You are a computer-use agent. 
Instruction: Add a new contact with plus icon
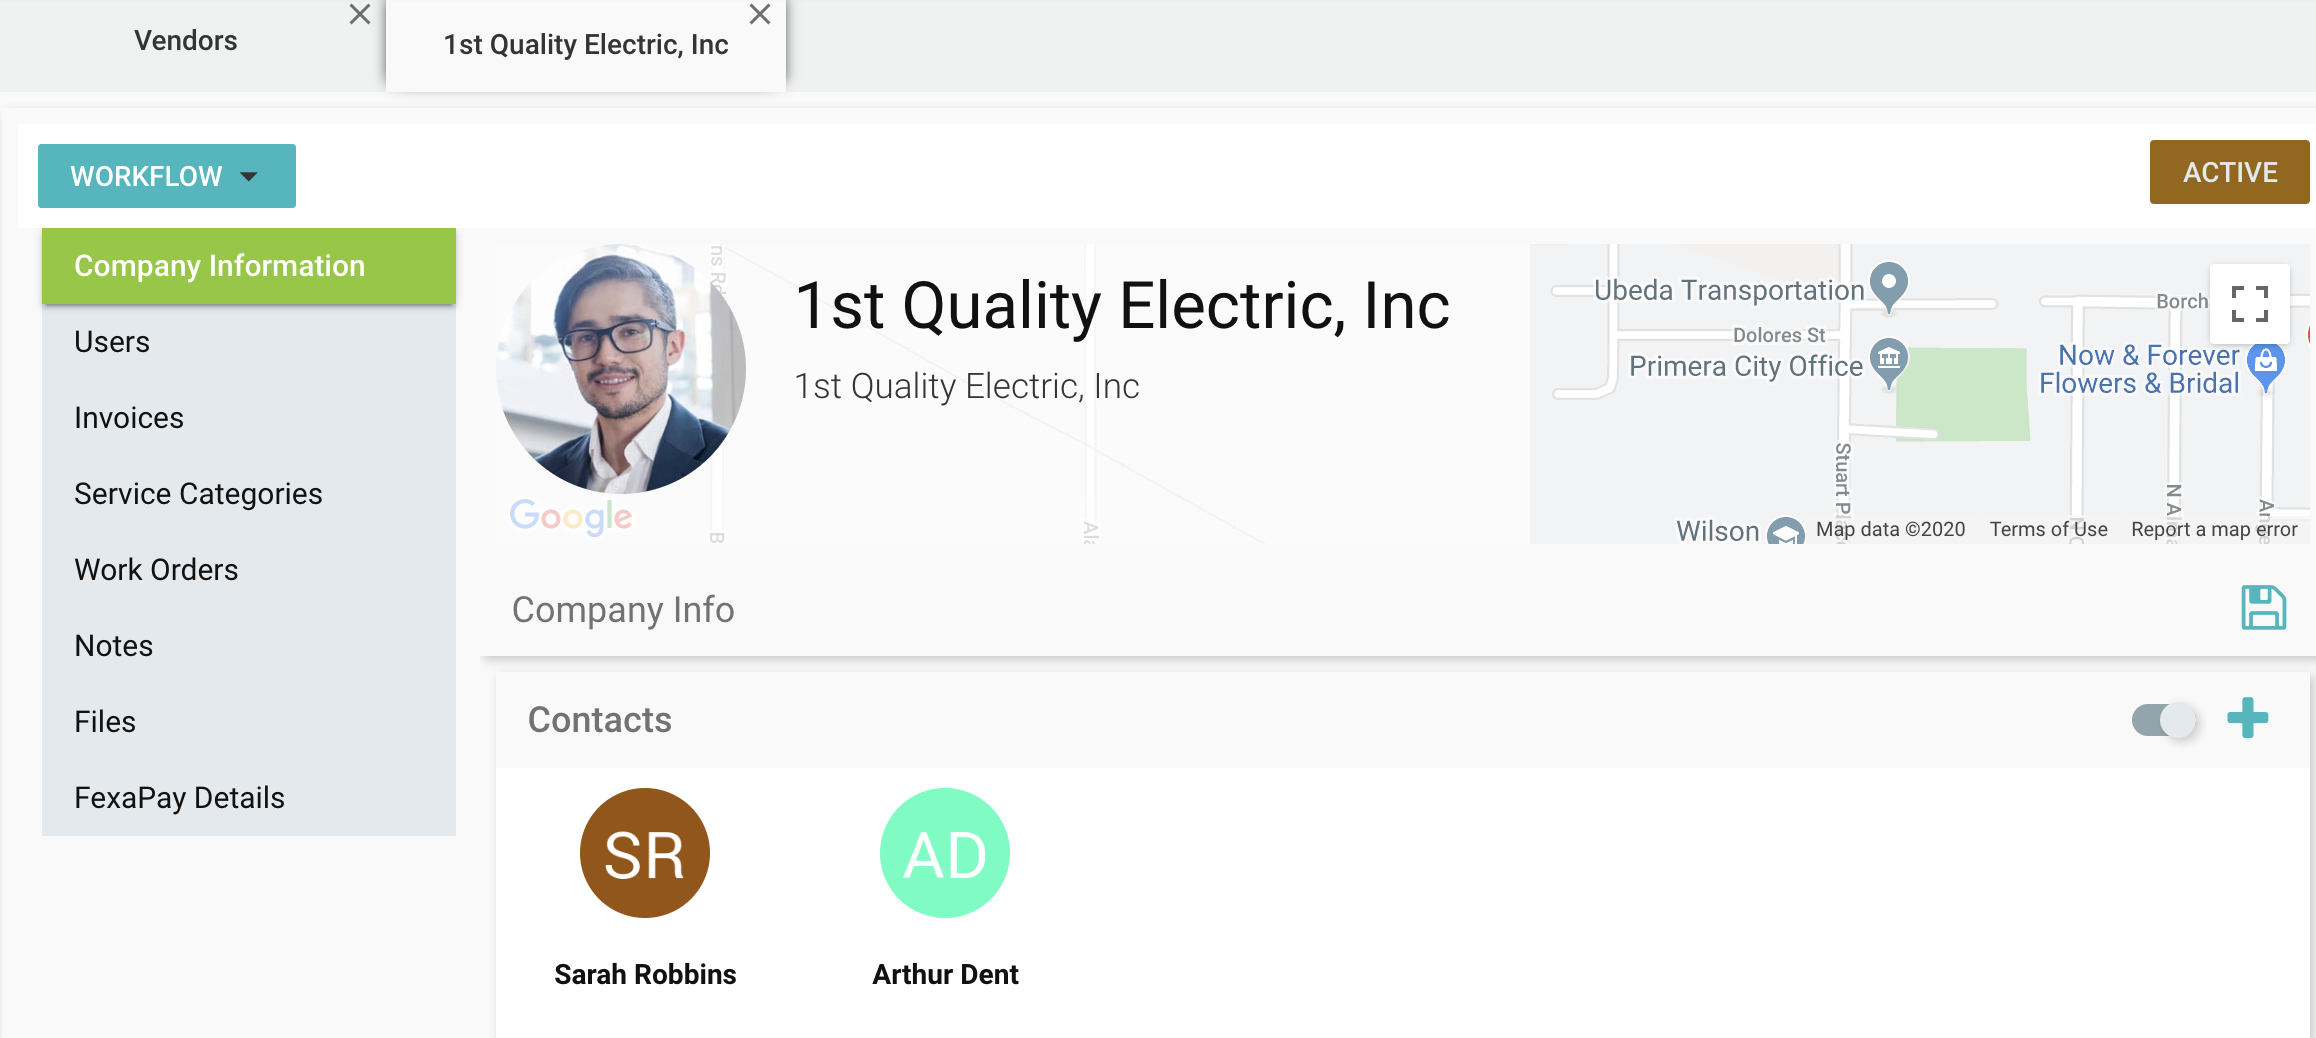[x=2247, y=718]
